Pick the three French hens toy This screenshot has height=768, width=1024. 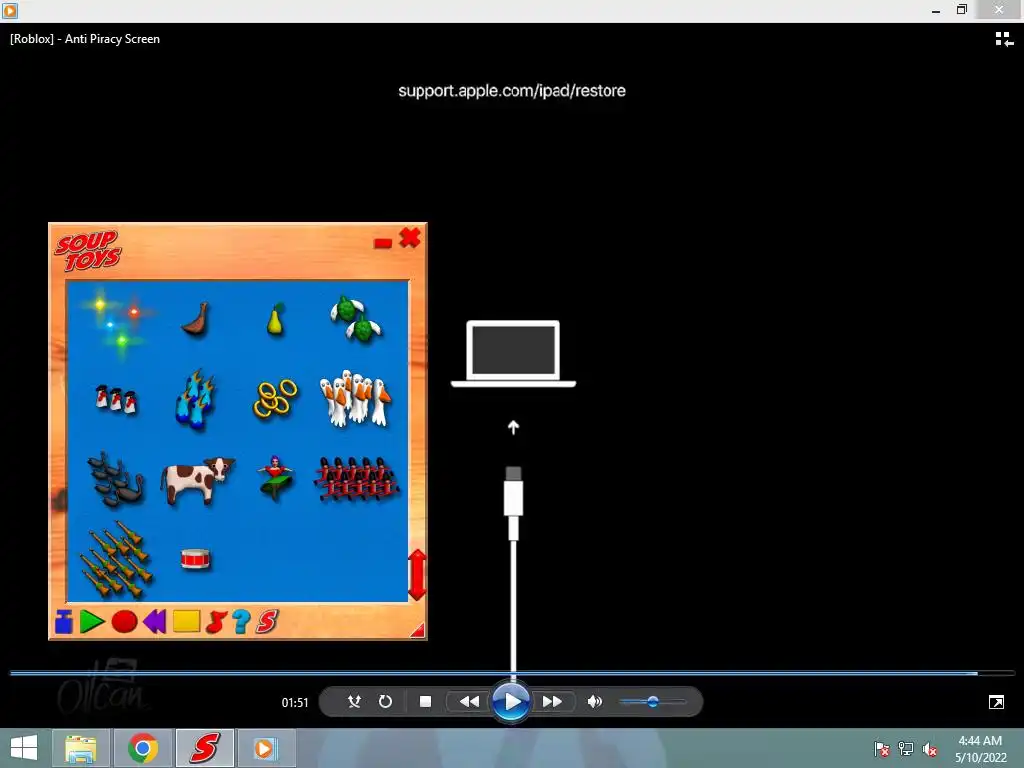pos(116,399)
